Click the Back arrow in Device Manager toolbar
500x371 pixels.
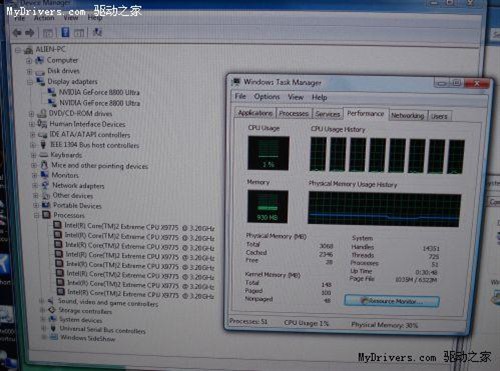(x=17, y=33)
